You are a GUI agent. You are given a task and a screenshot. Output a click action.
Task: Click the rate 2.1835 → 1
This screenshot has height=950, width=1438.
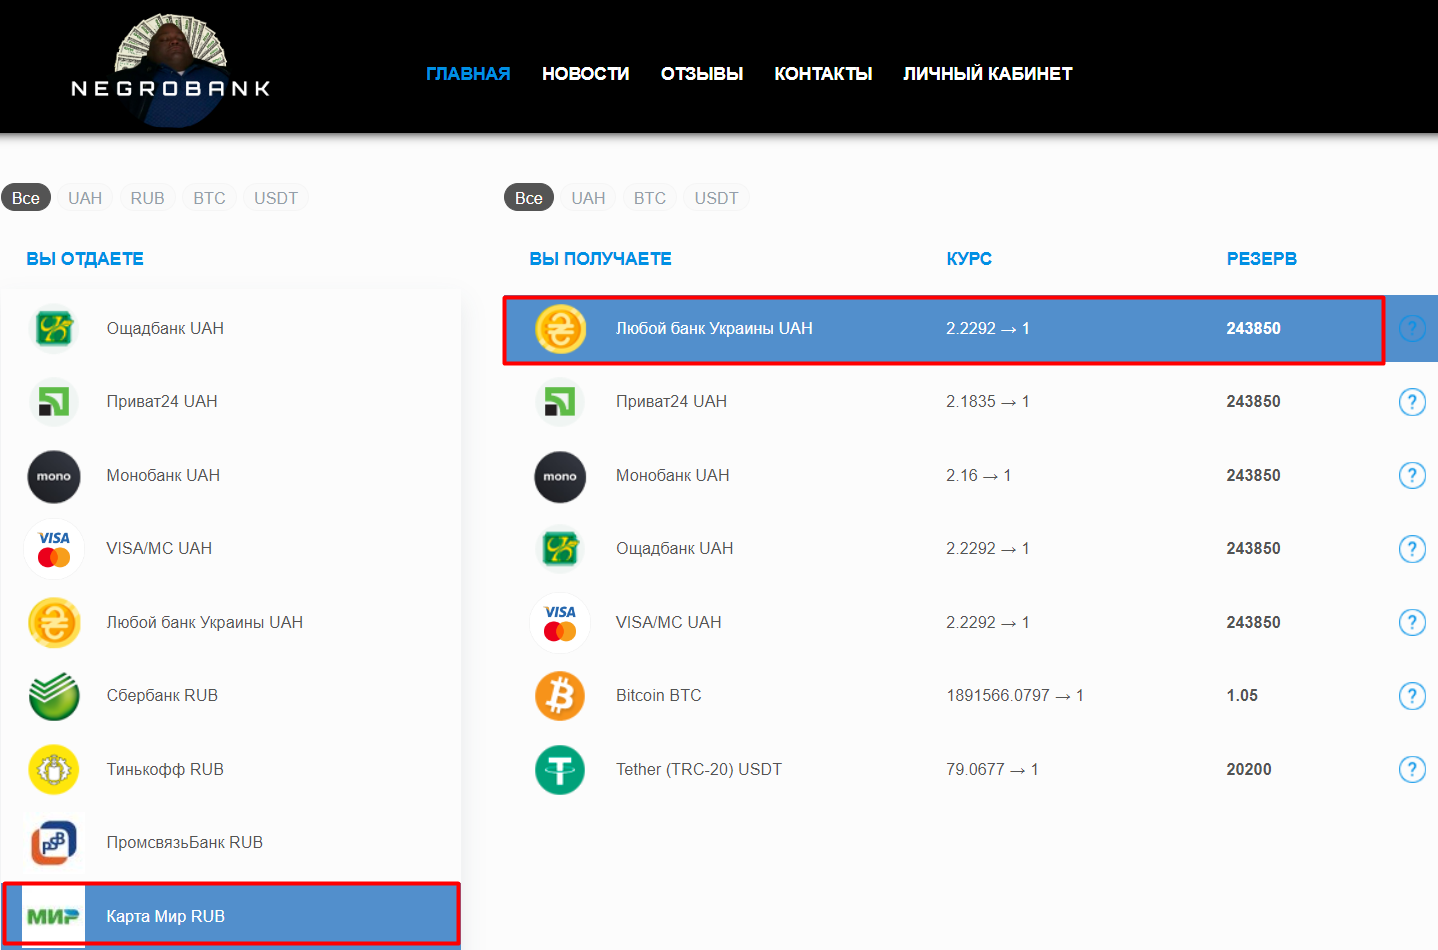(x=988, y=401)
